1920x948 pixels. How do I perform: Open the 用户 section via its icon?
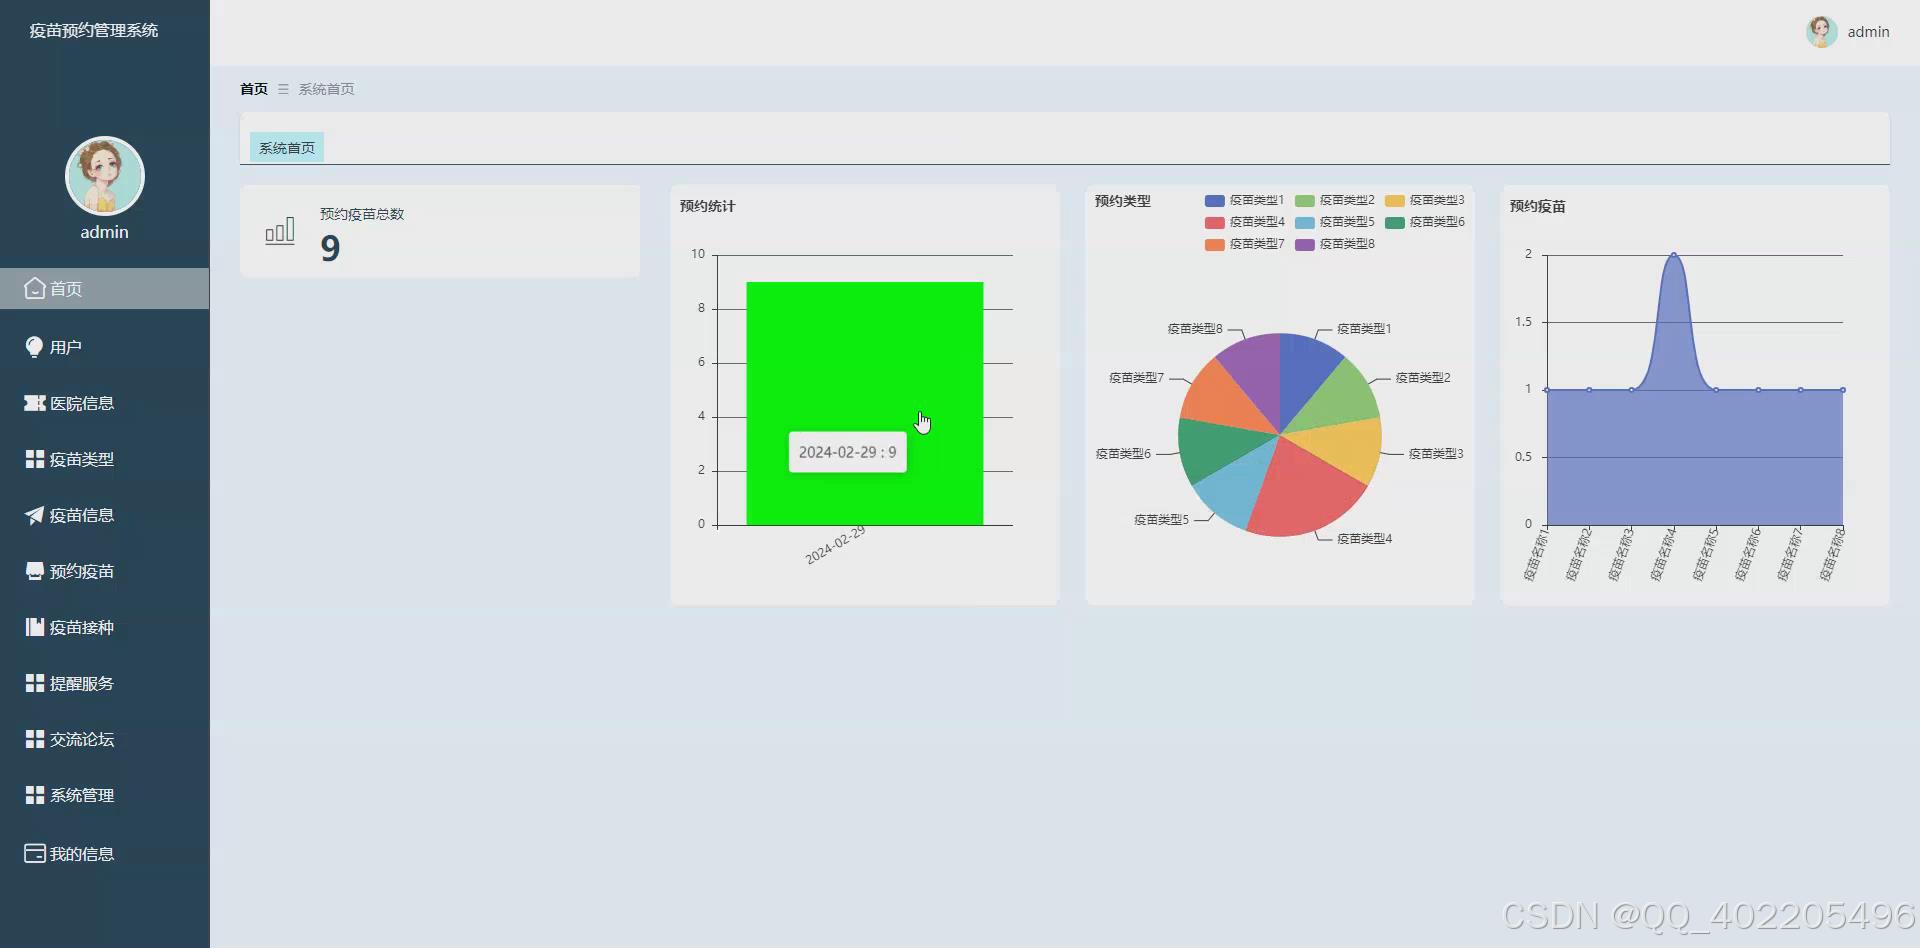[x=33, y=345]
